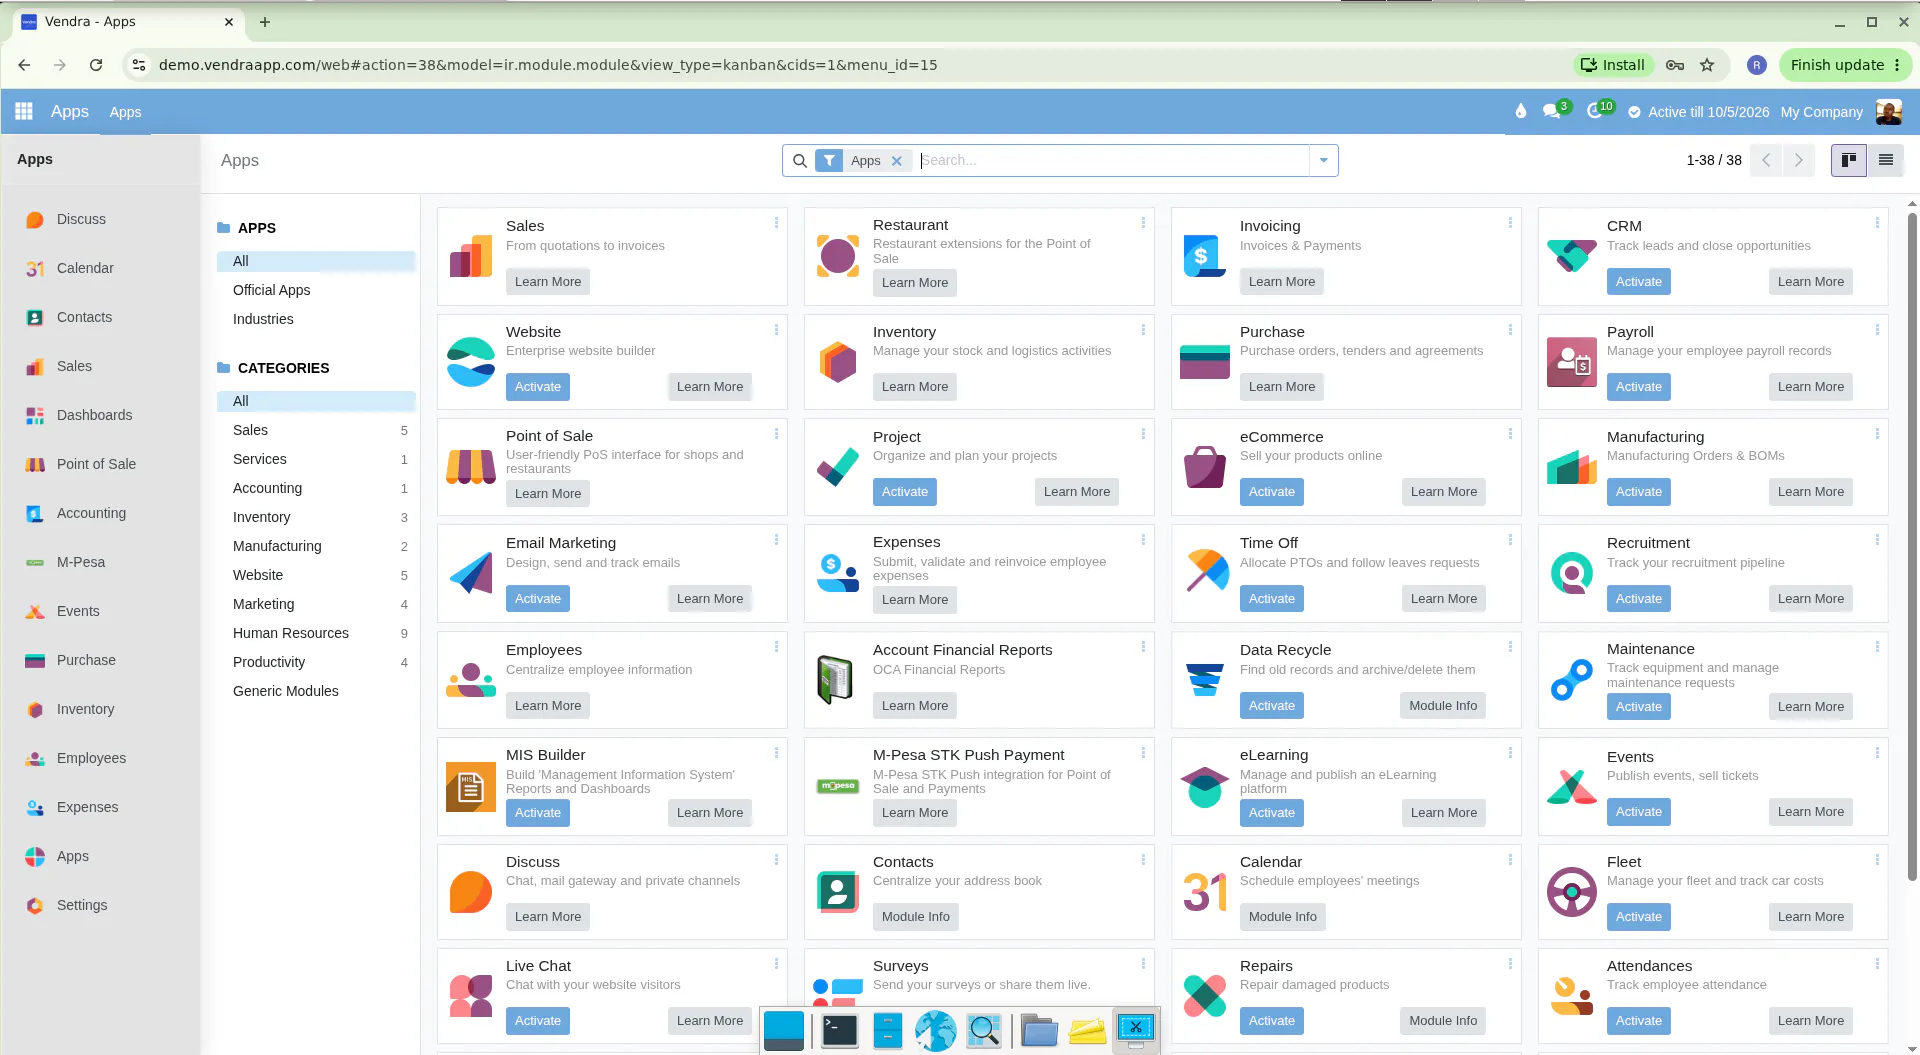Screen dimensions: 1920x1055
Task: Open the Accounting icon in the sidebar
Action: [x=35, y=514]
